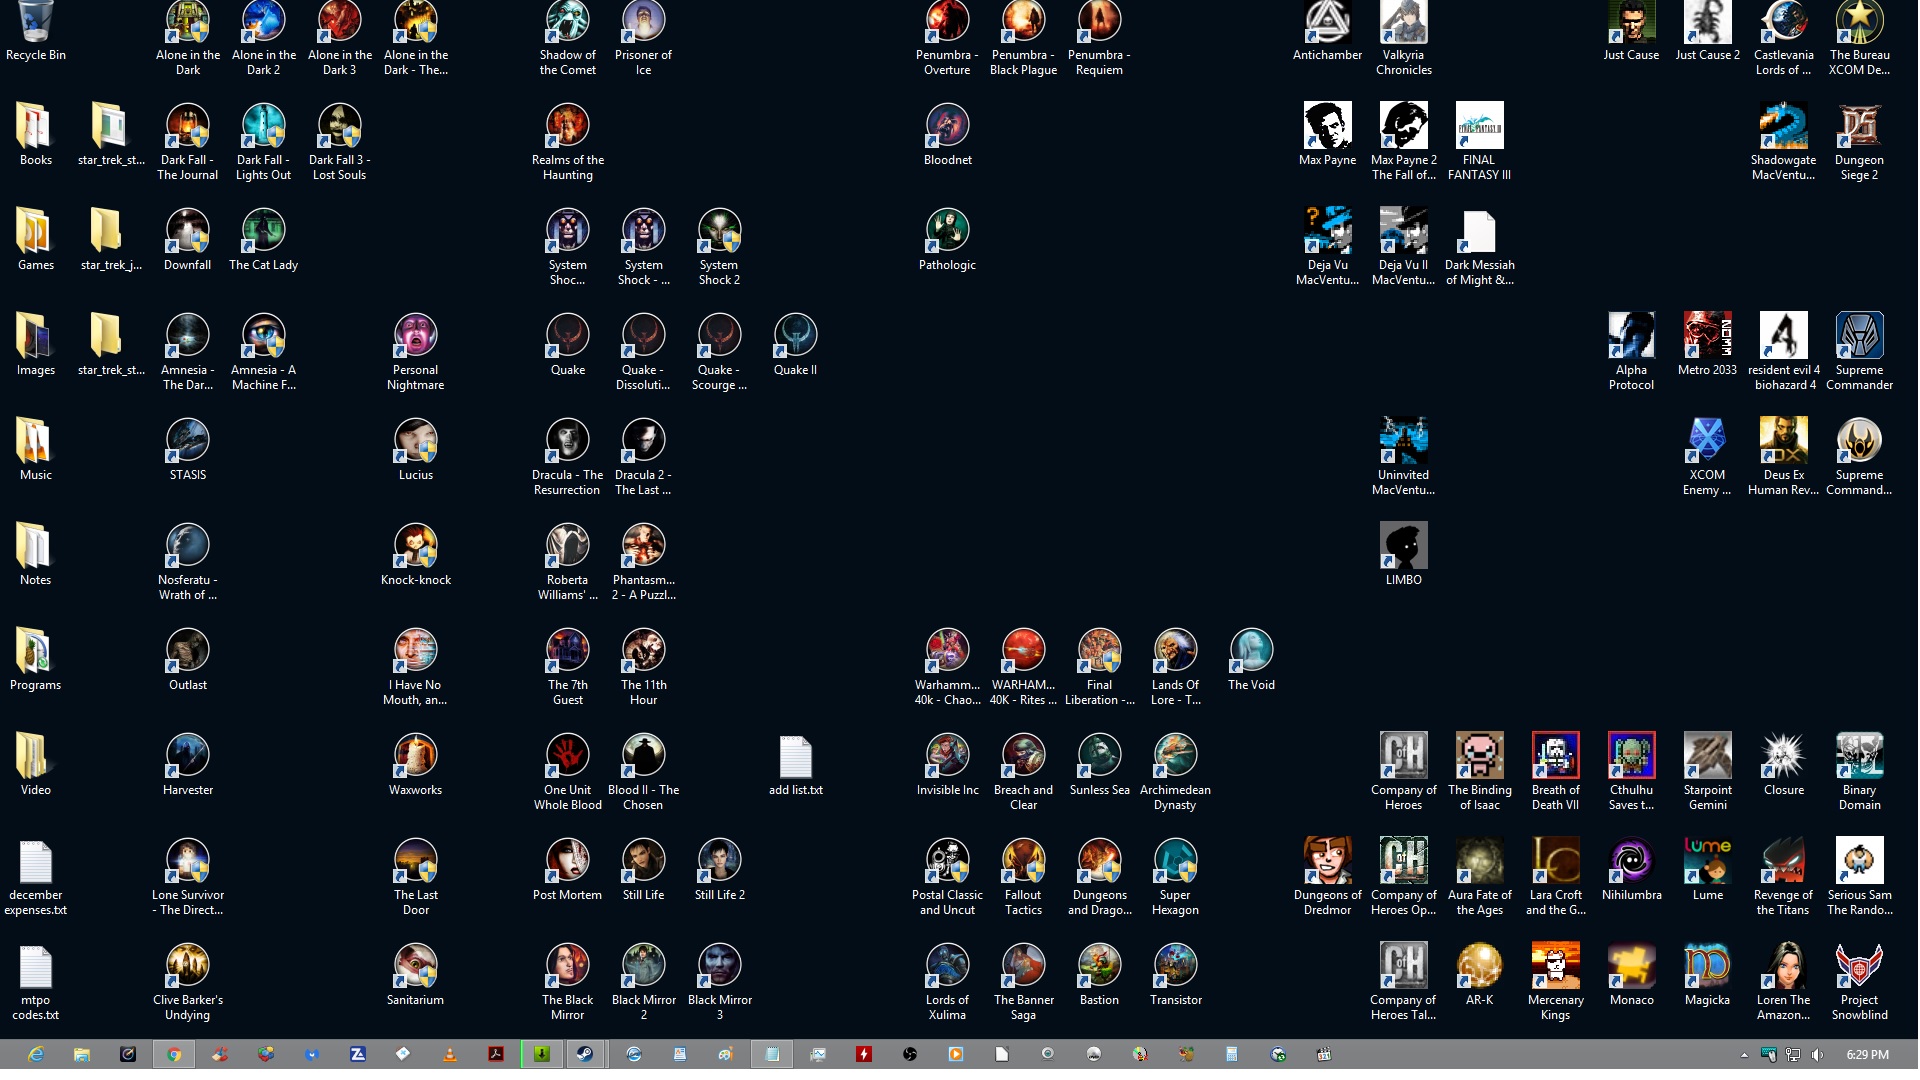Select The 7th Guest icon
The image size is (1920, 1080).
(x=567, y=666)
